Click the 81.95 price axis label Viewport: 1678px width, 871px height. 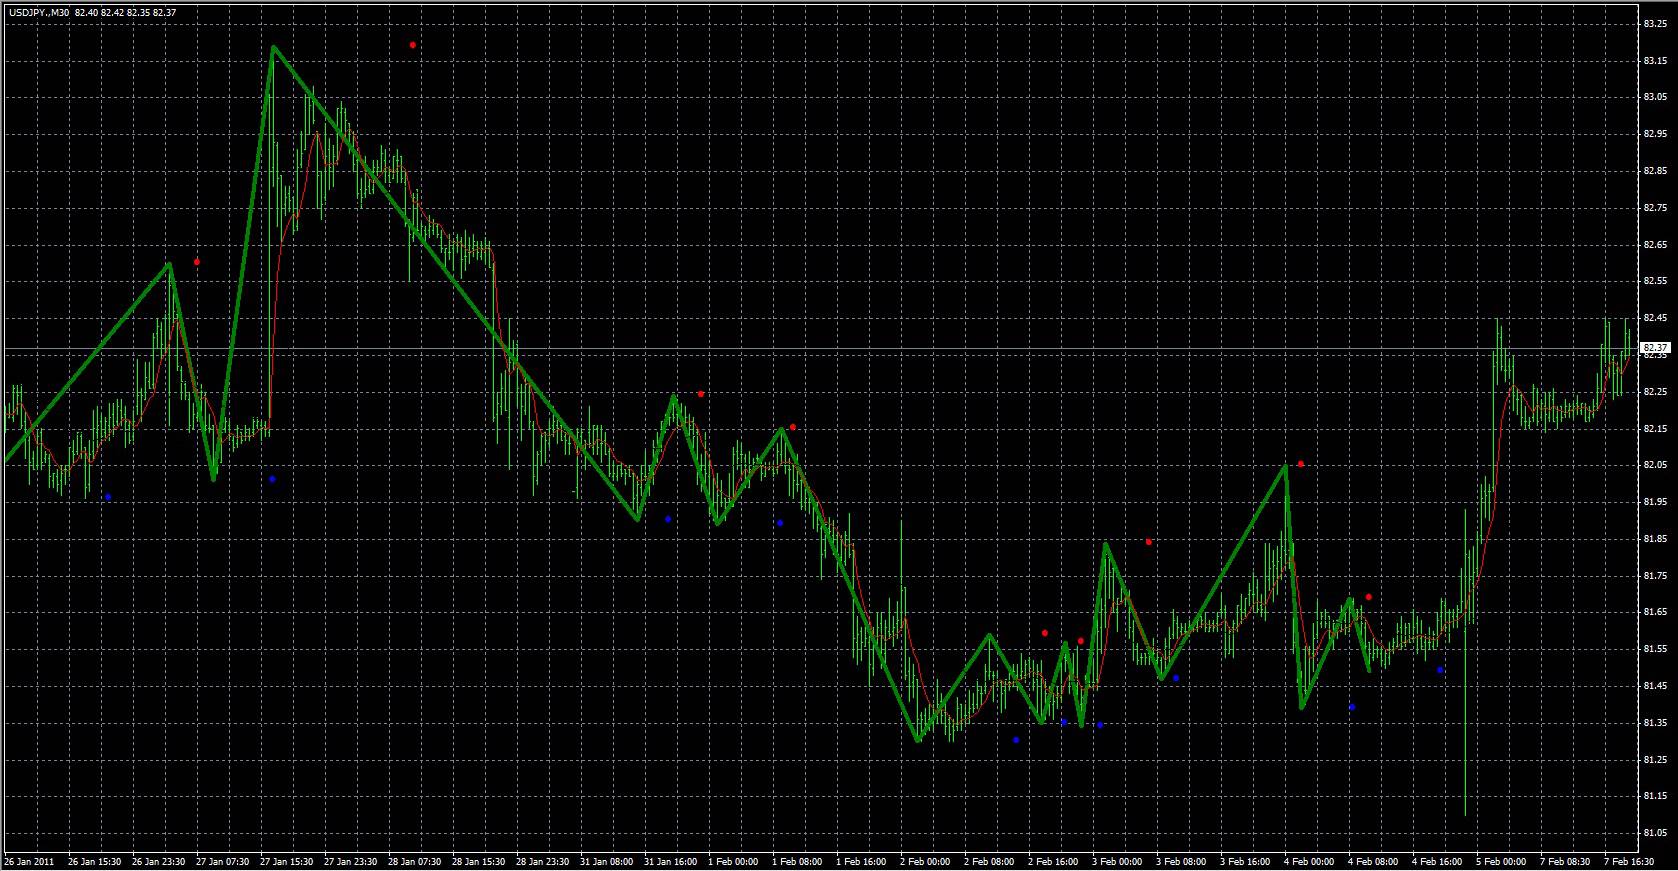pyautogui.click(x=1654, y=502)
